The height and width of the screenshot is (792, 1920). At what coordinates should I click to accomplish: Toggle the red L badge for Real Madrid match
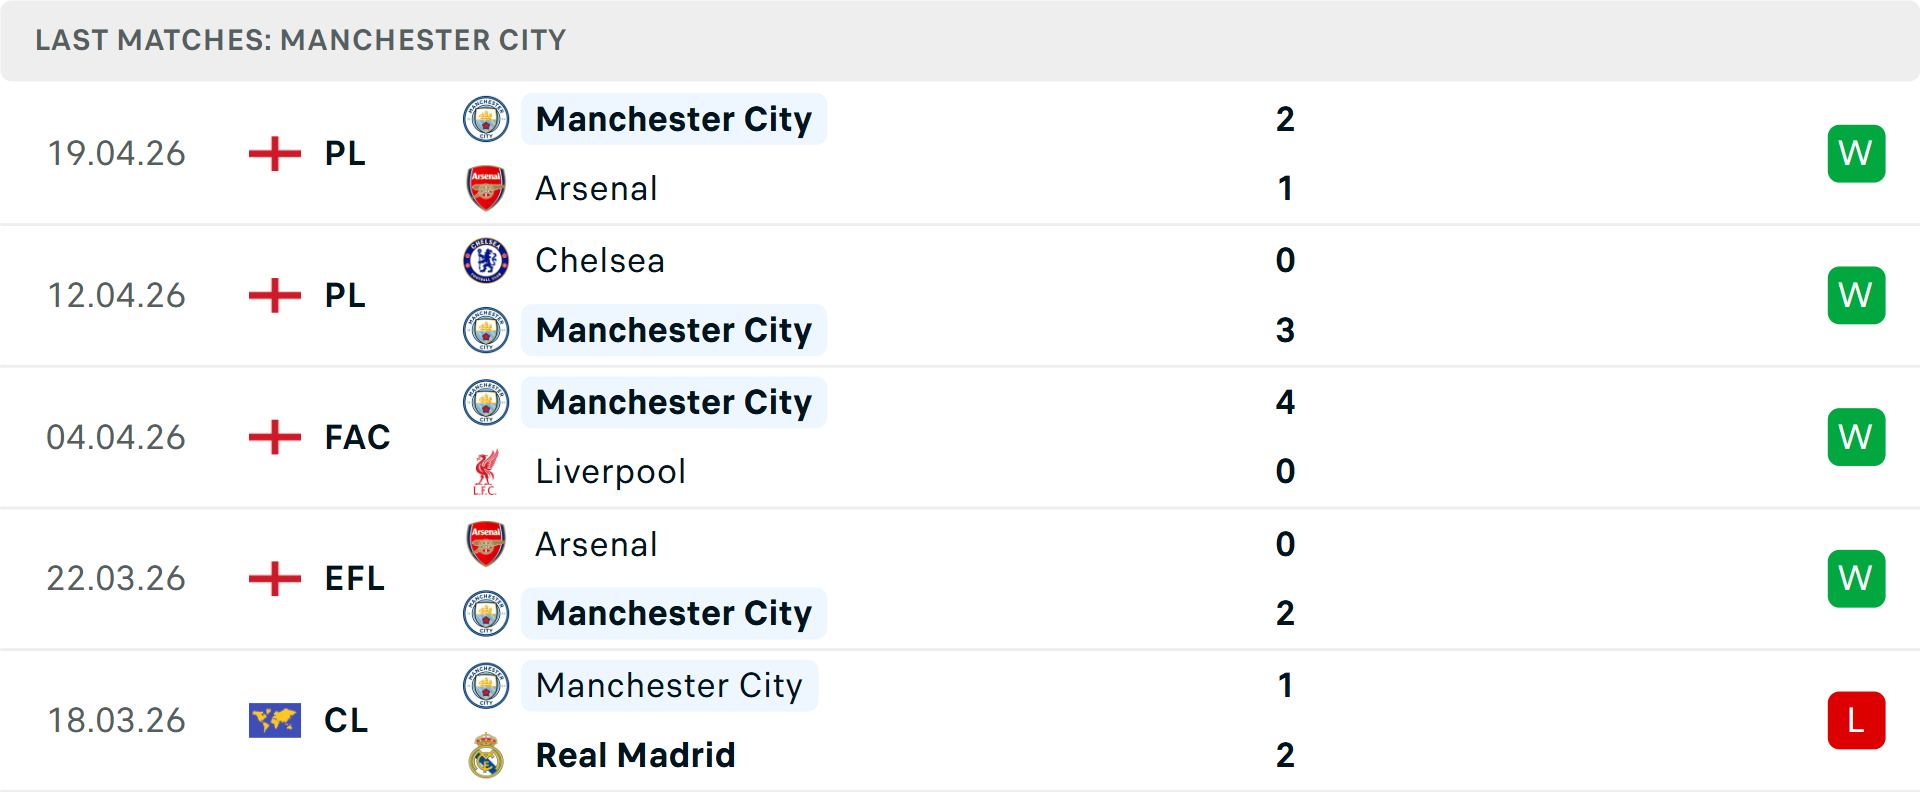click(x=1856, y=720)
